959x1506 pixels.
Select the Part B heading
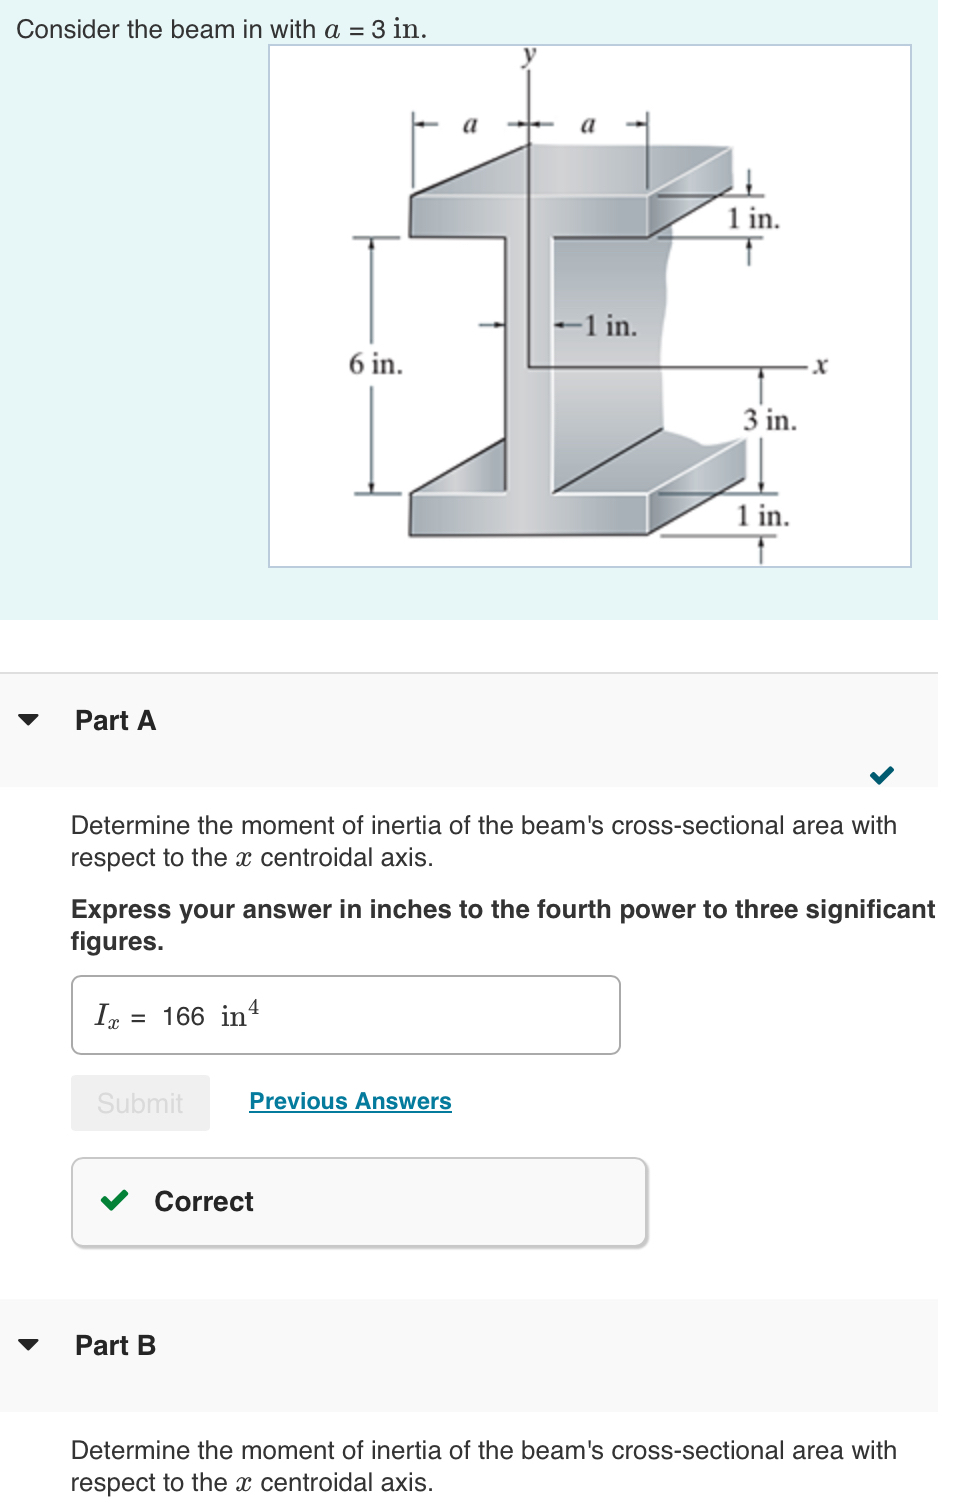tap(114, 1345)
